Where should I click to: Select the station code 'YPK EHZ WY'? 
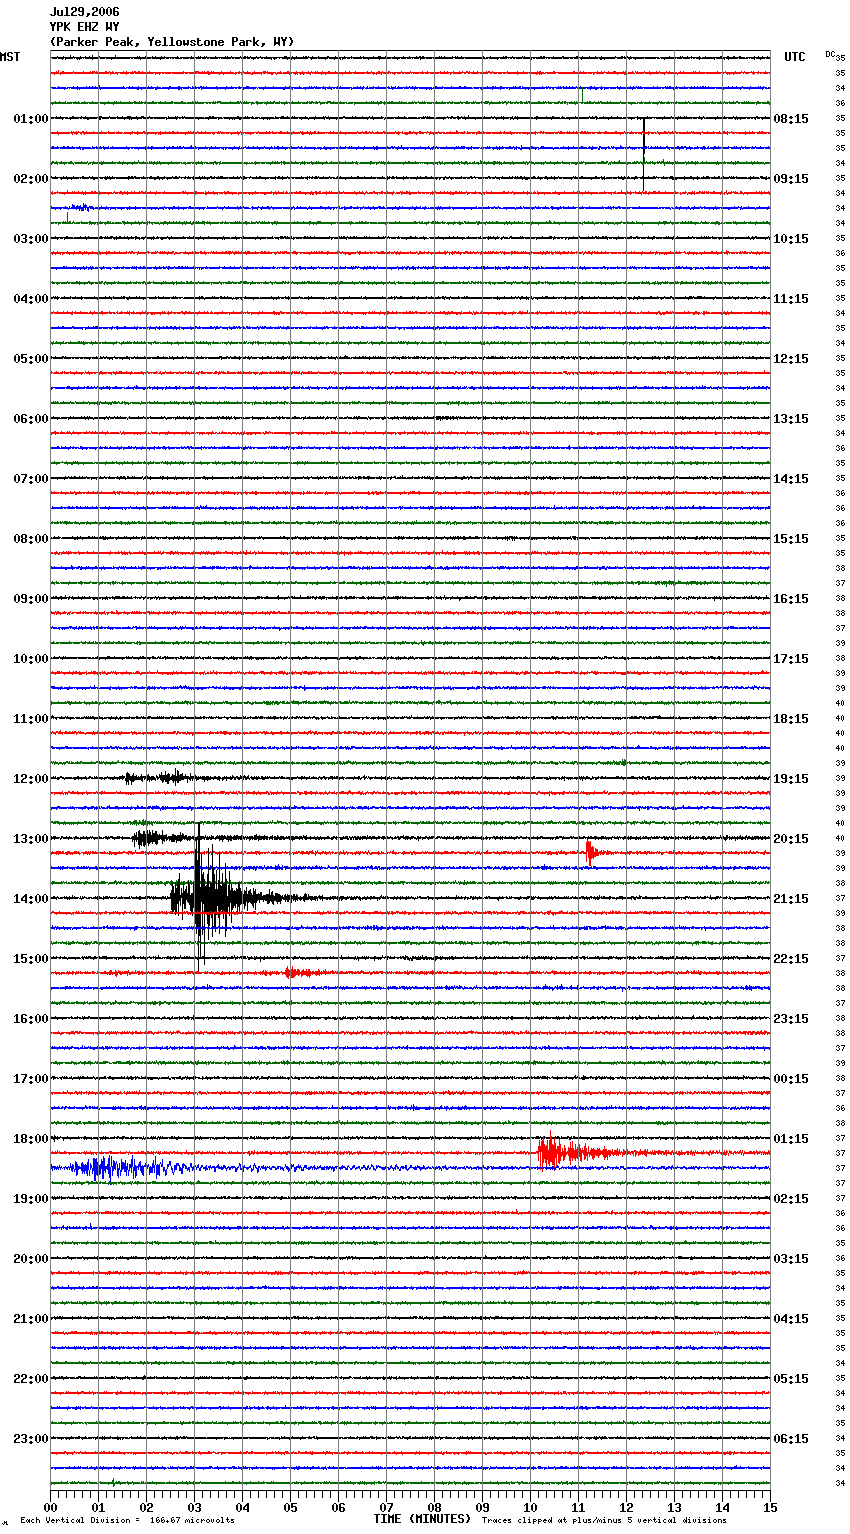[x=84, y=27]
